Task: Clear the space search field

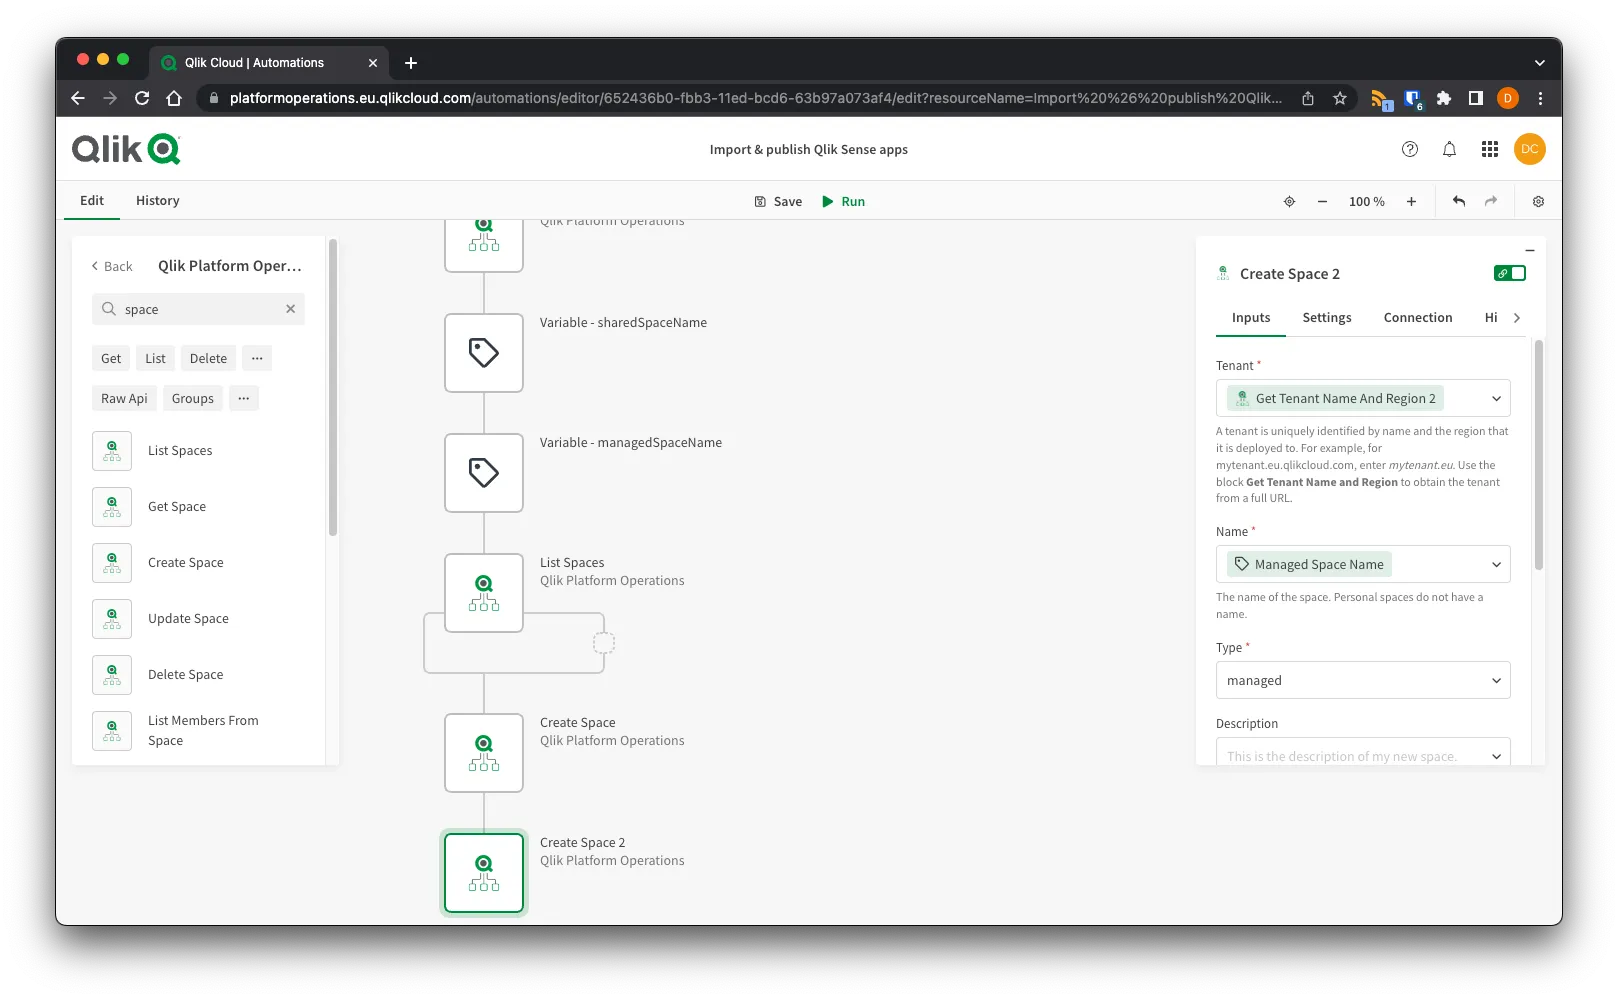Action: tap(291, 309)
